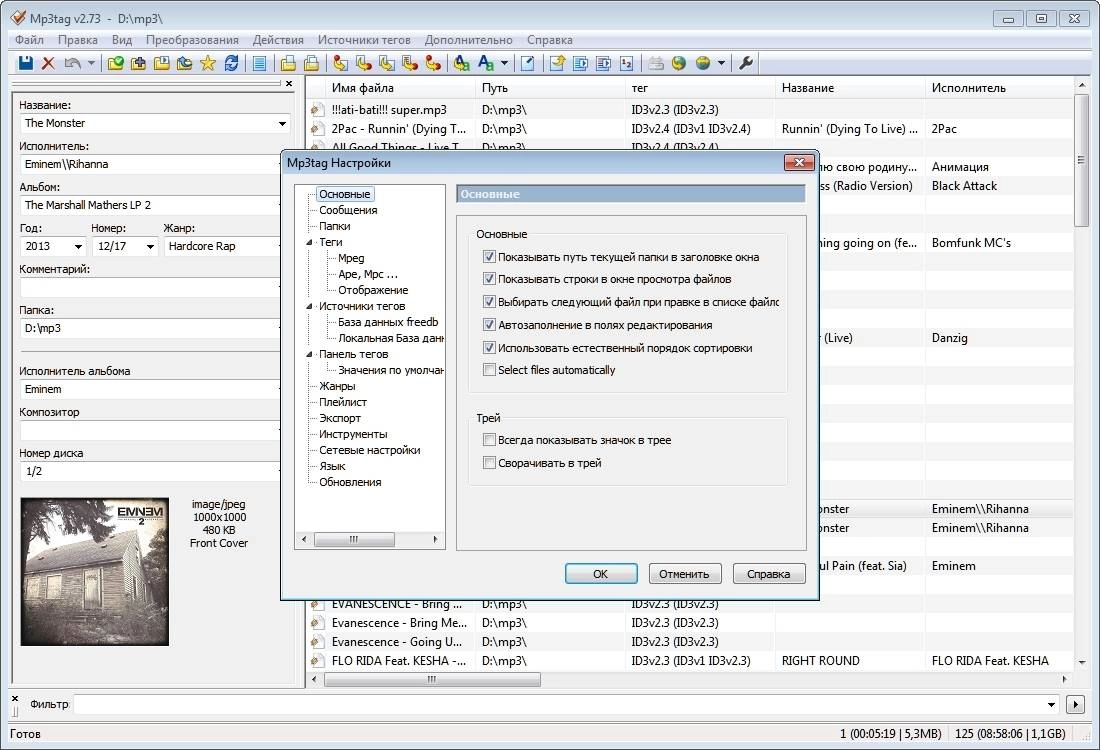Enable Select files automatically
Viewport: 1100px width, 750px height.
489,370
